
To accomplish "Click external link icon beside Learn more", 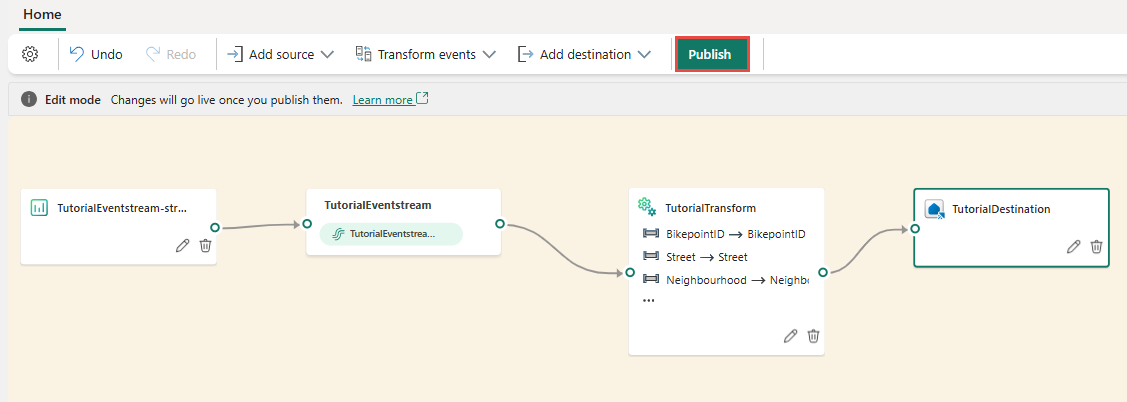I will 423,99.
